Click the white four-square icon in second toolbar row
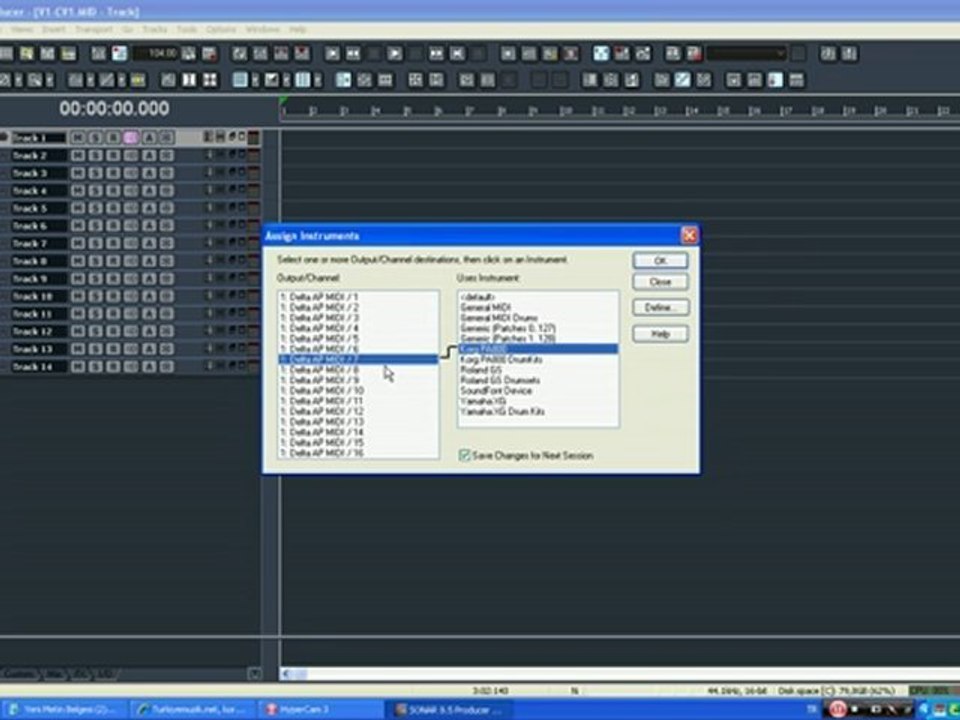960x720 pixels. click(x=210, y=80)
